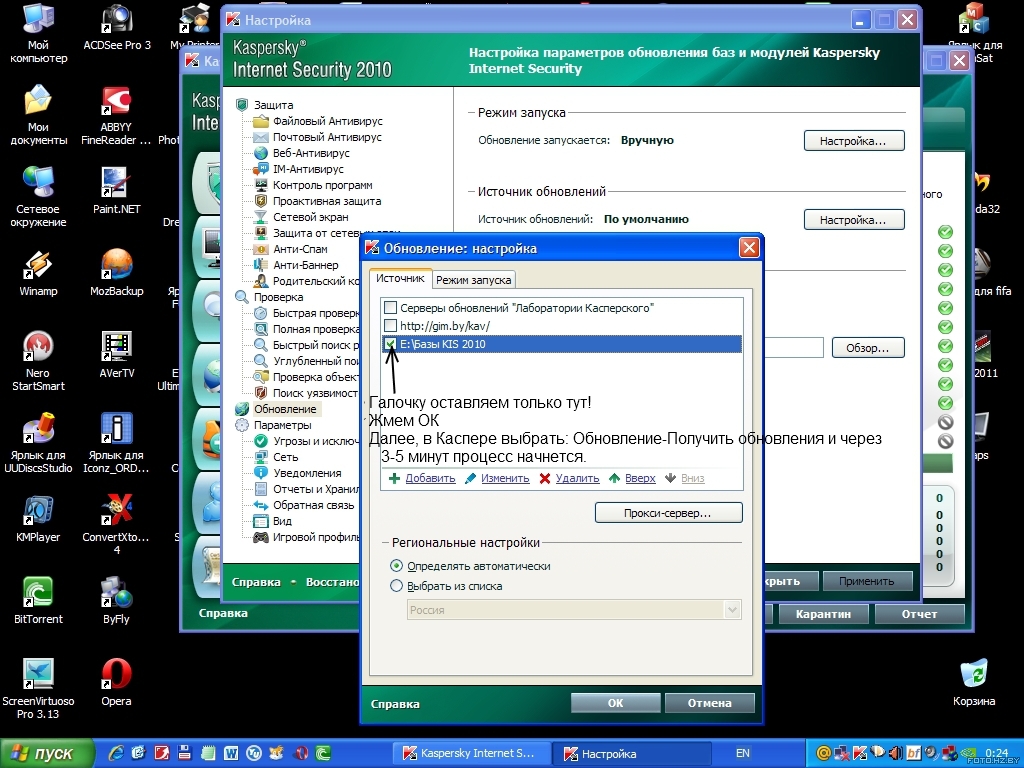This screenshot has width=1024, height=768.
Task: Select Проверка node in settings tree
Action: point(278,297)
